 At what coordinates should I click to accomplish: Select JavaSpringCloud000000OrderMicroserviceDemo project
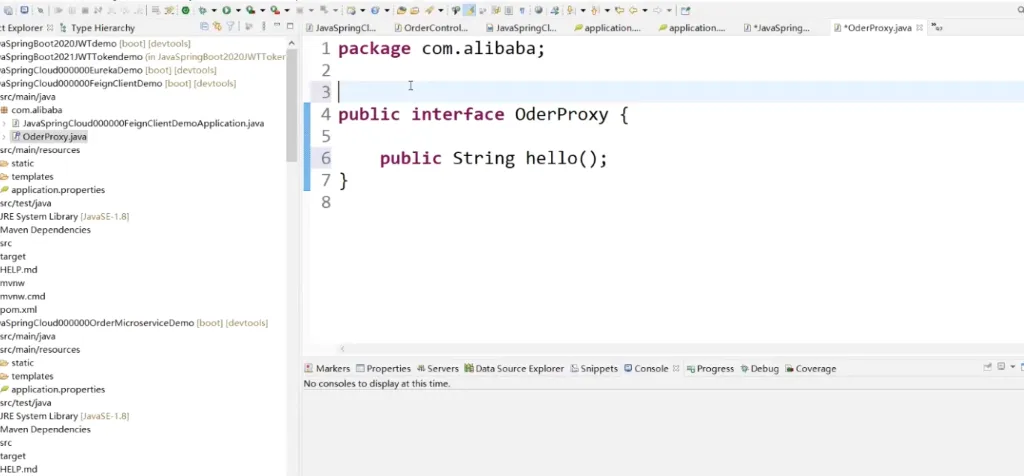click(x=134, y=323)
